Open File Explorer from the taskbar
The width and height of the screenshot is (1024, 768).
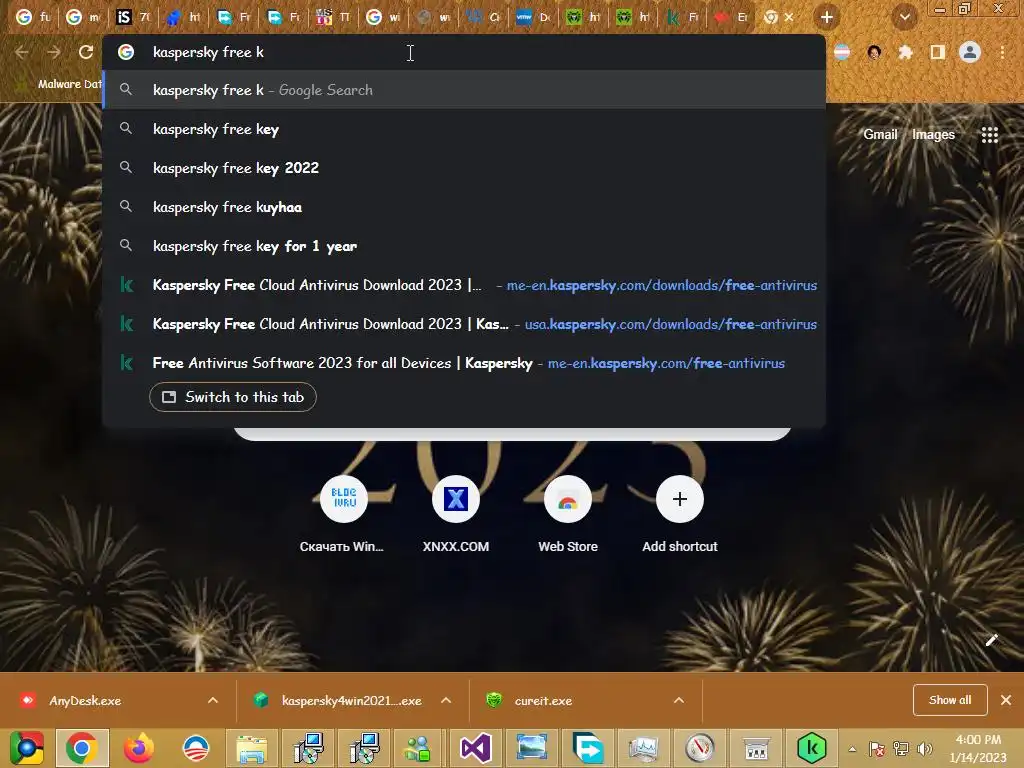point(251,748)
